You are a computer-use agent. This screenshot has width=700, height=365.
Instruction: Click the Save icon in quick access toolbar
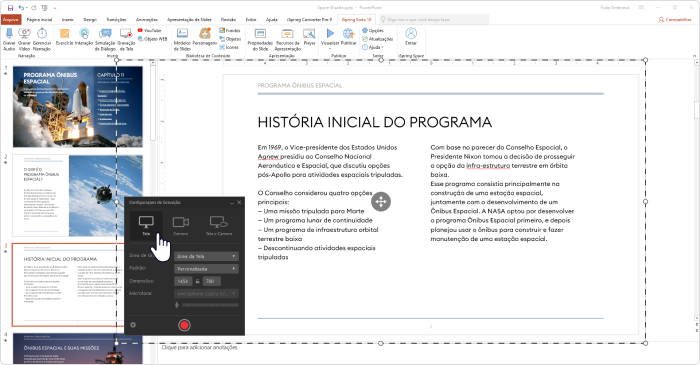(10, 8)
